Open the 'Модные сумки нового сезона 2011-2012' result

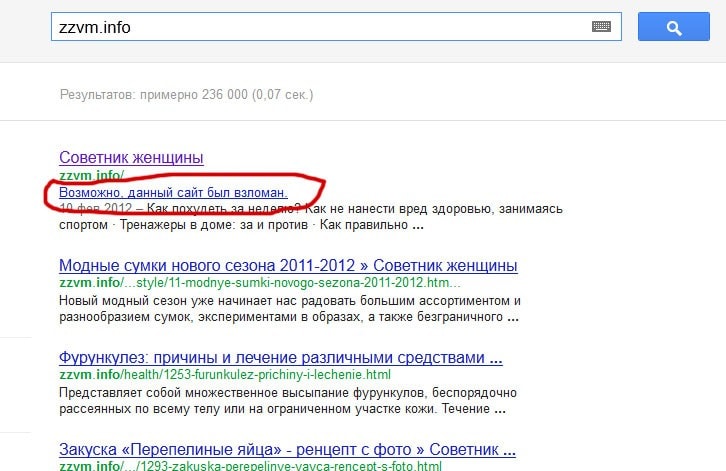(288, 265)
